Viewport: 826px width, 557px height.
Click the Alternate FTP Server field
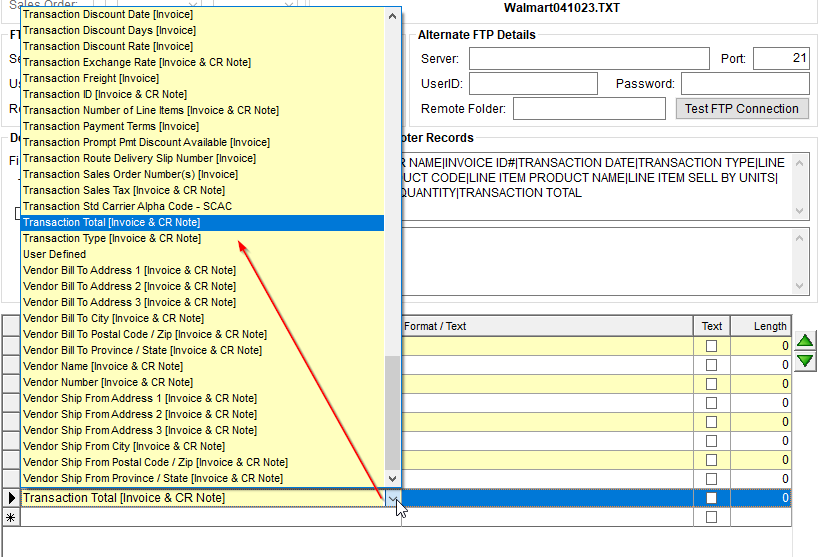[x=589, y=58]
